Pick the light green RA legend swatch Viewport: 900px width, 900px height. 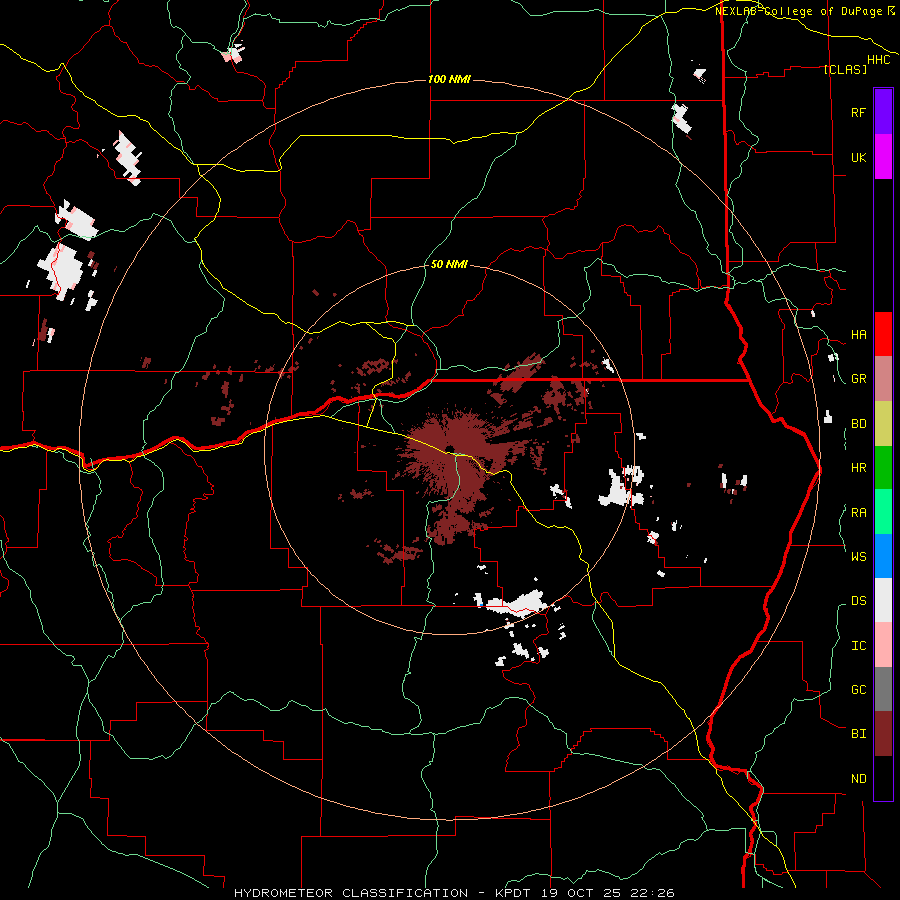(883, 512)
